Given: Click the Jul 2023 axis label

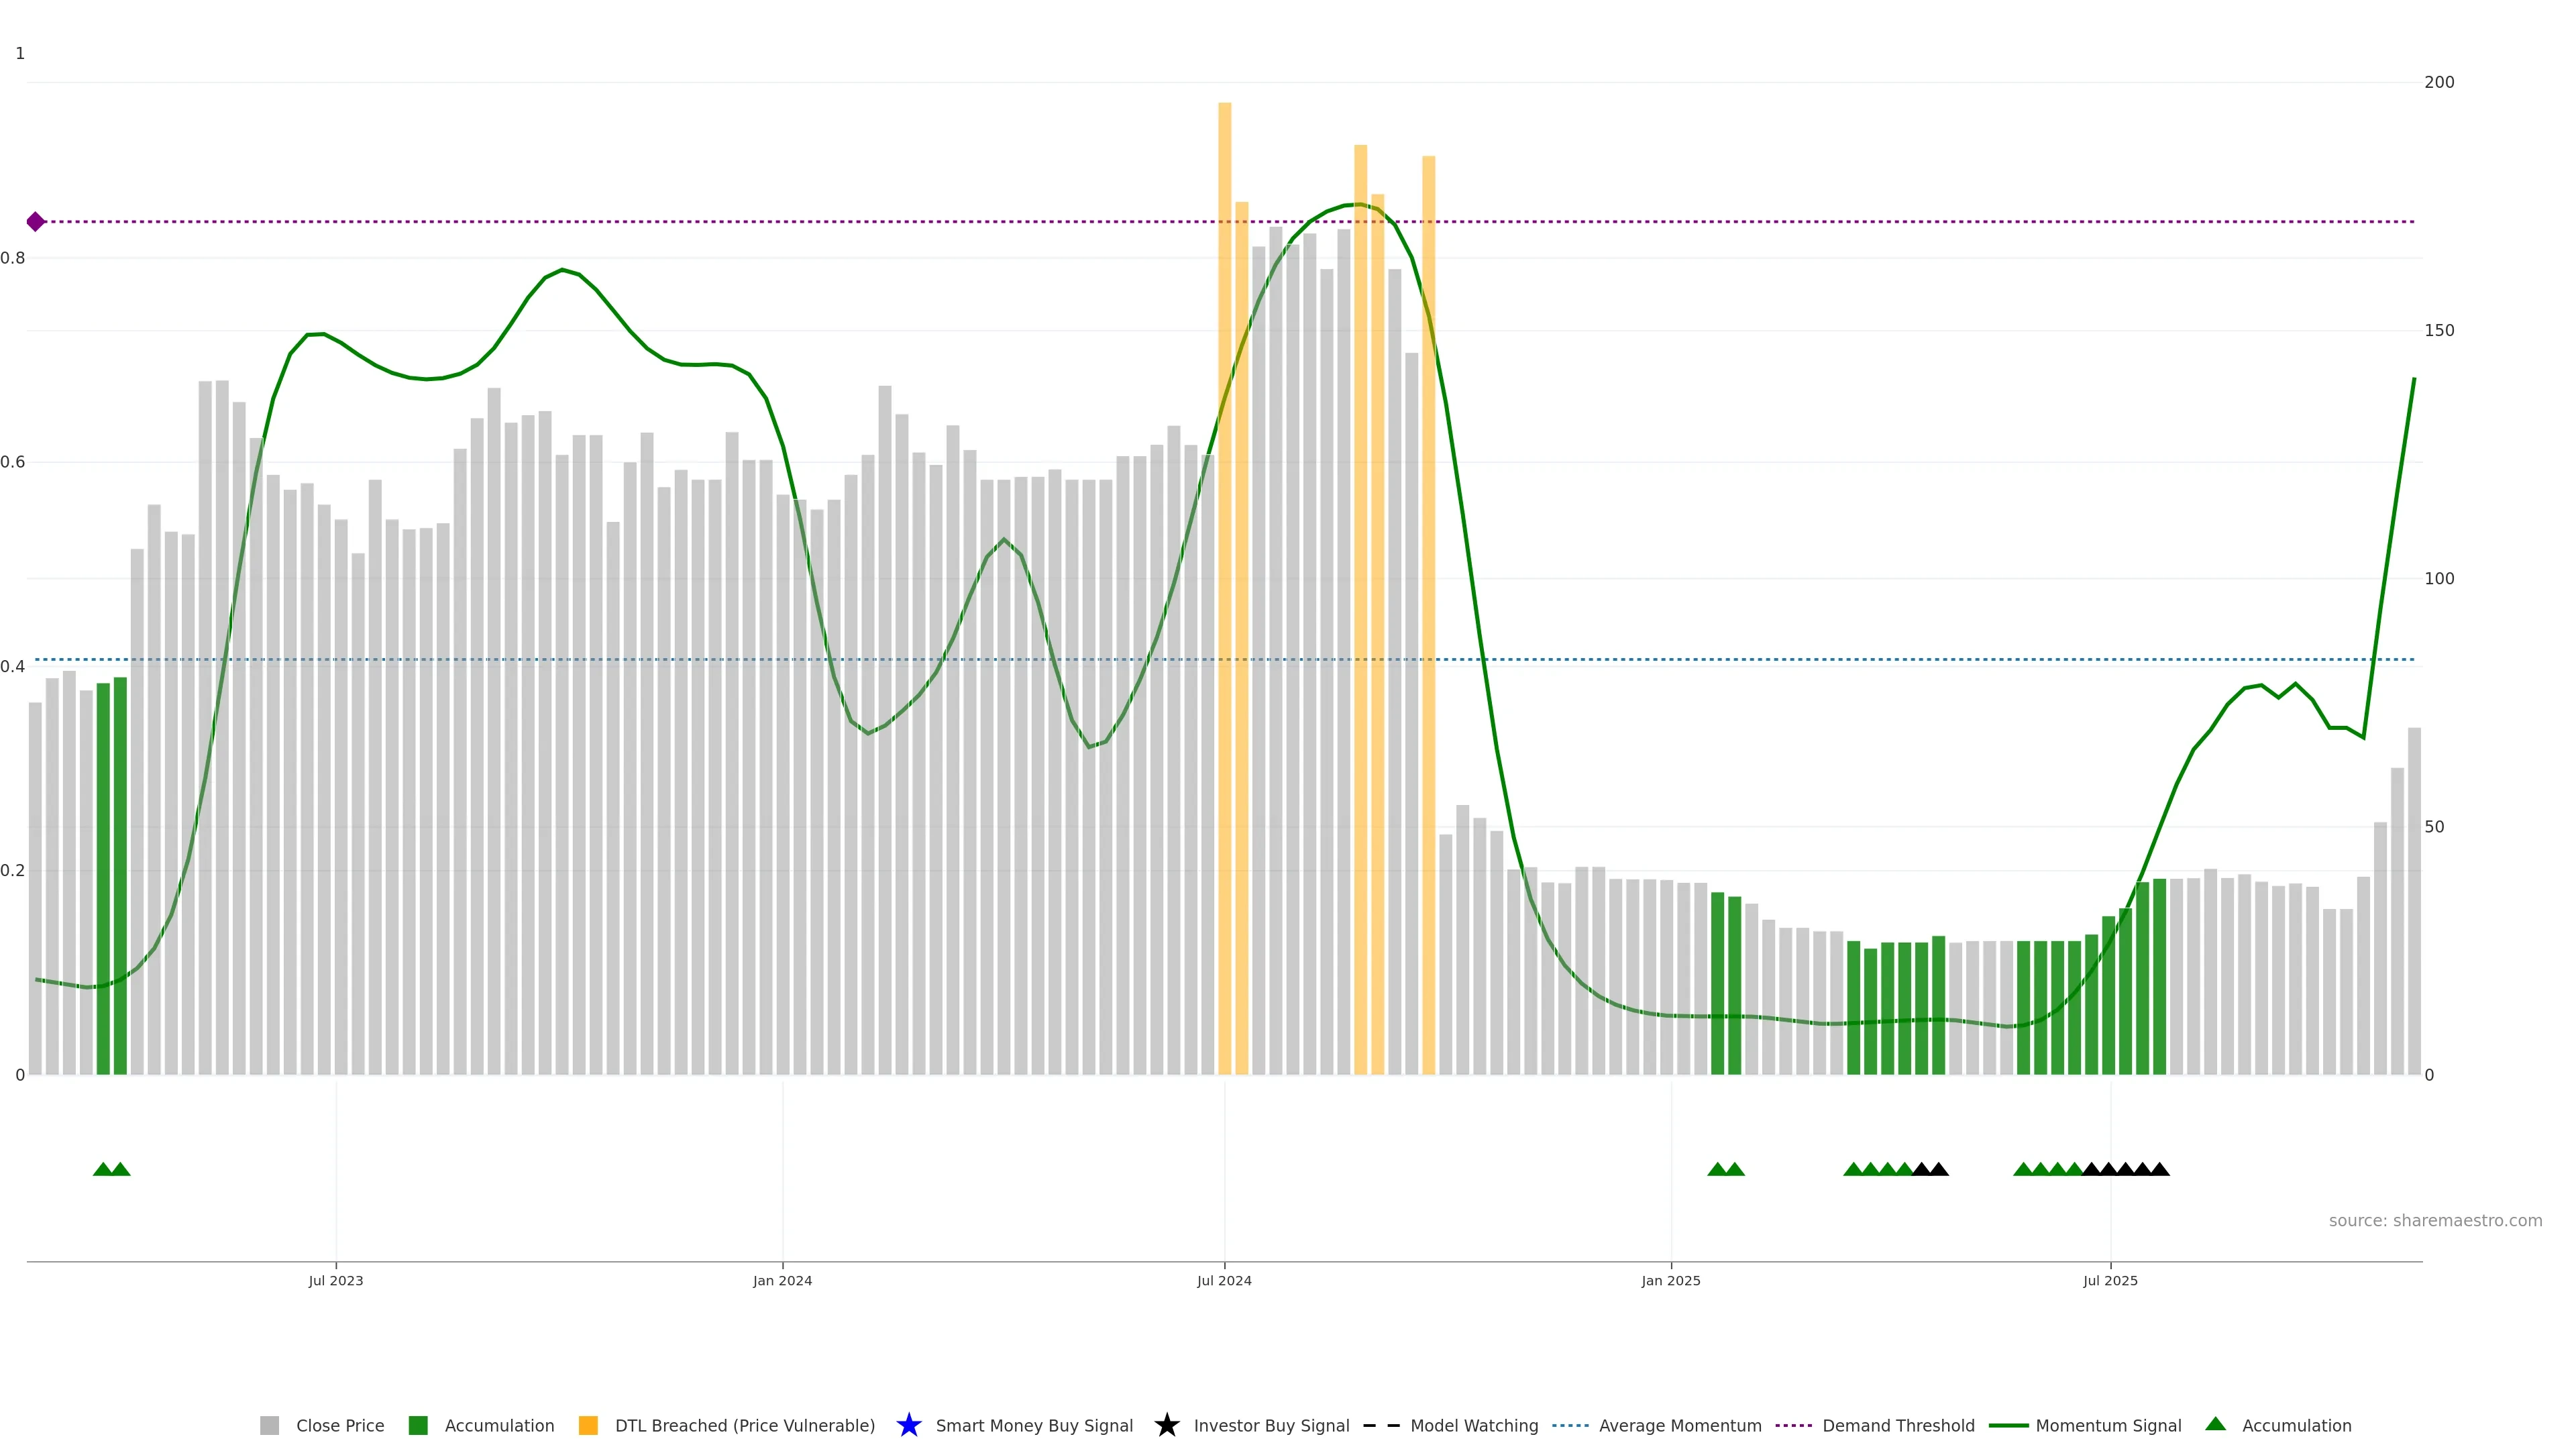Looking at the screenshot, I should pos(336,1280).
